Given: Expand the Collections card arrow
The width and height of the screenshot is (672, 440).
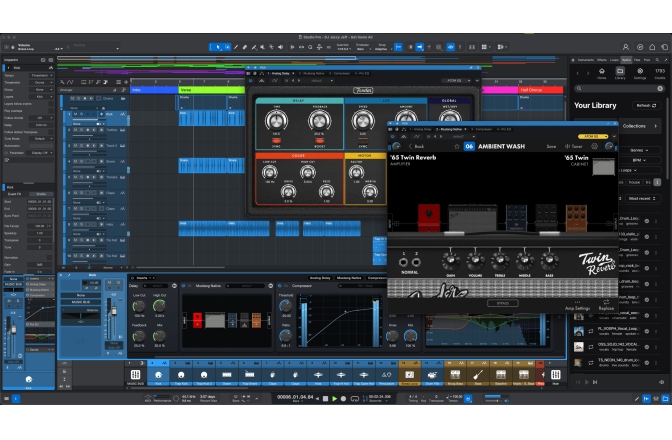Looking at the screenshot, I should pyautogui.click(x=655, y=126).
